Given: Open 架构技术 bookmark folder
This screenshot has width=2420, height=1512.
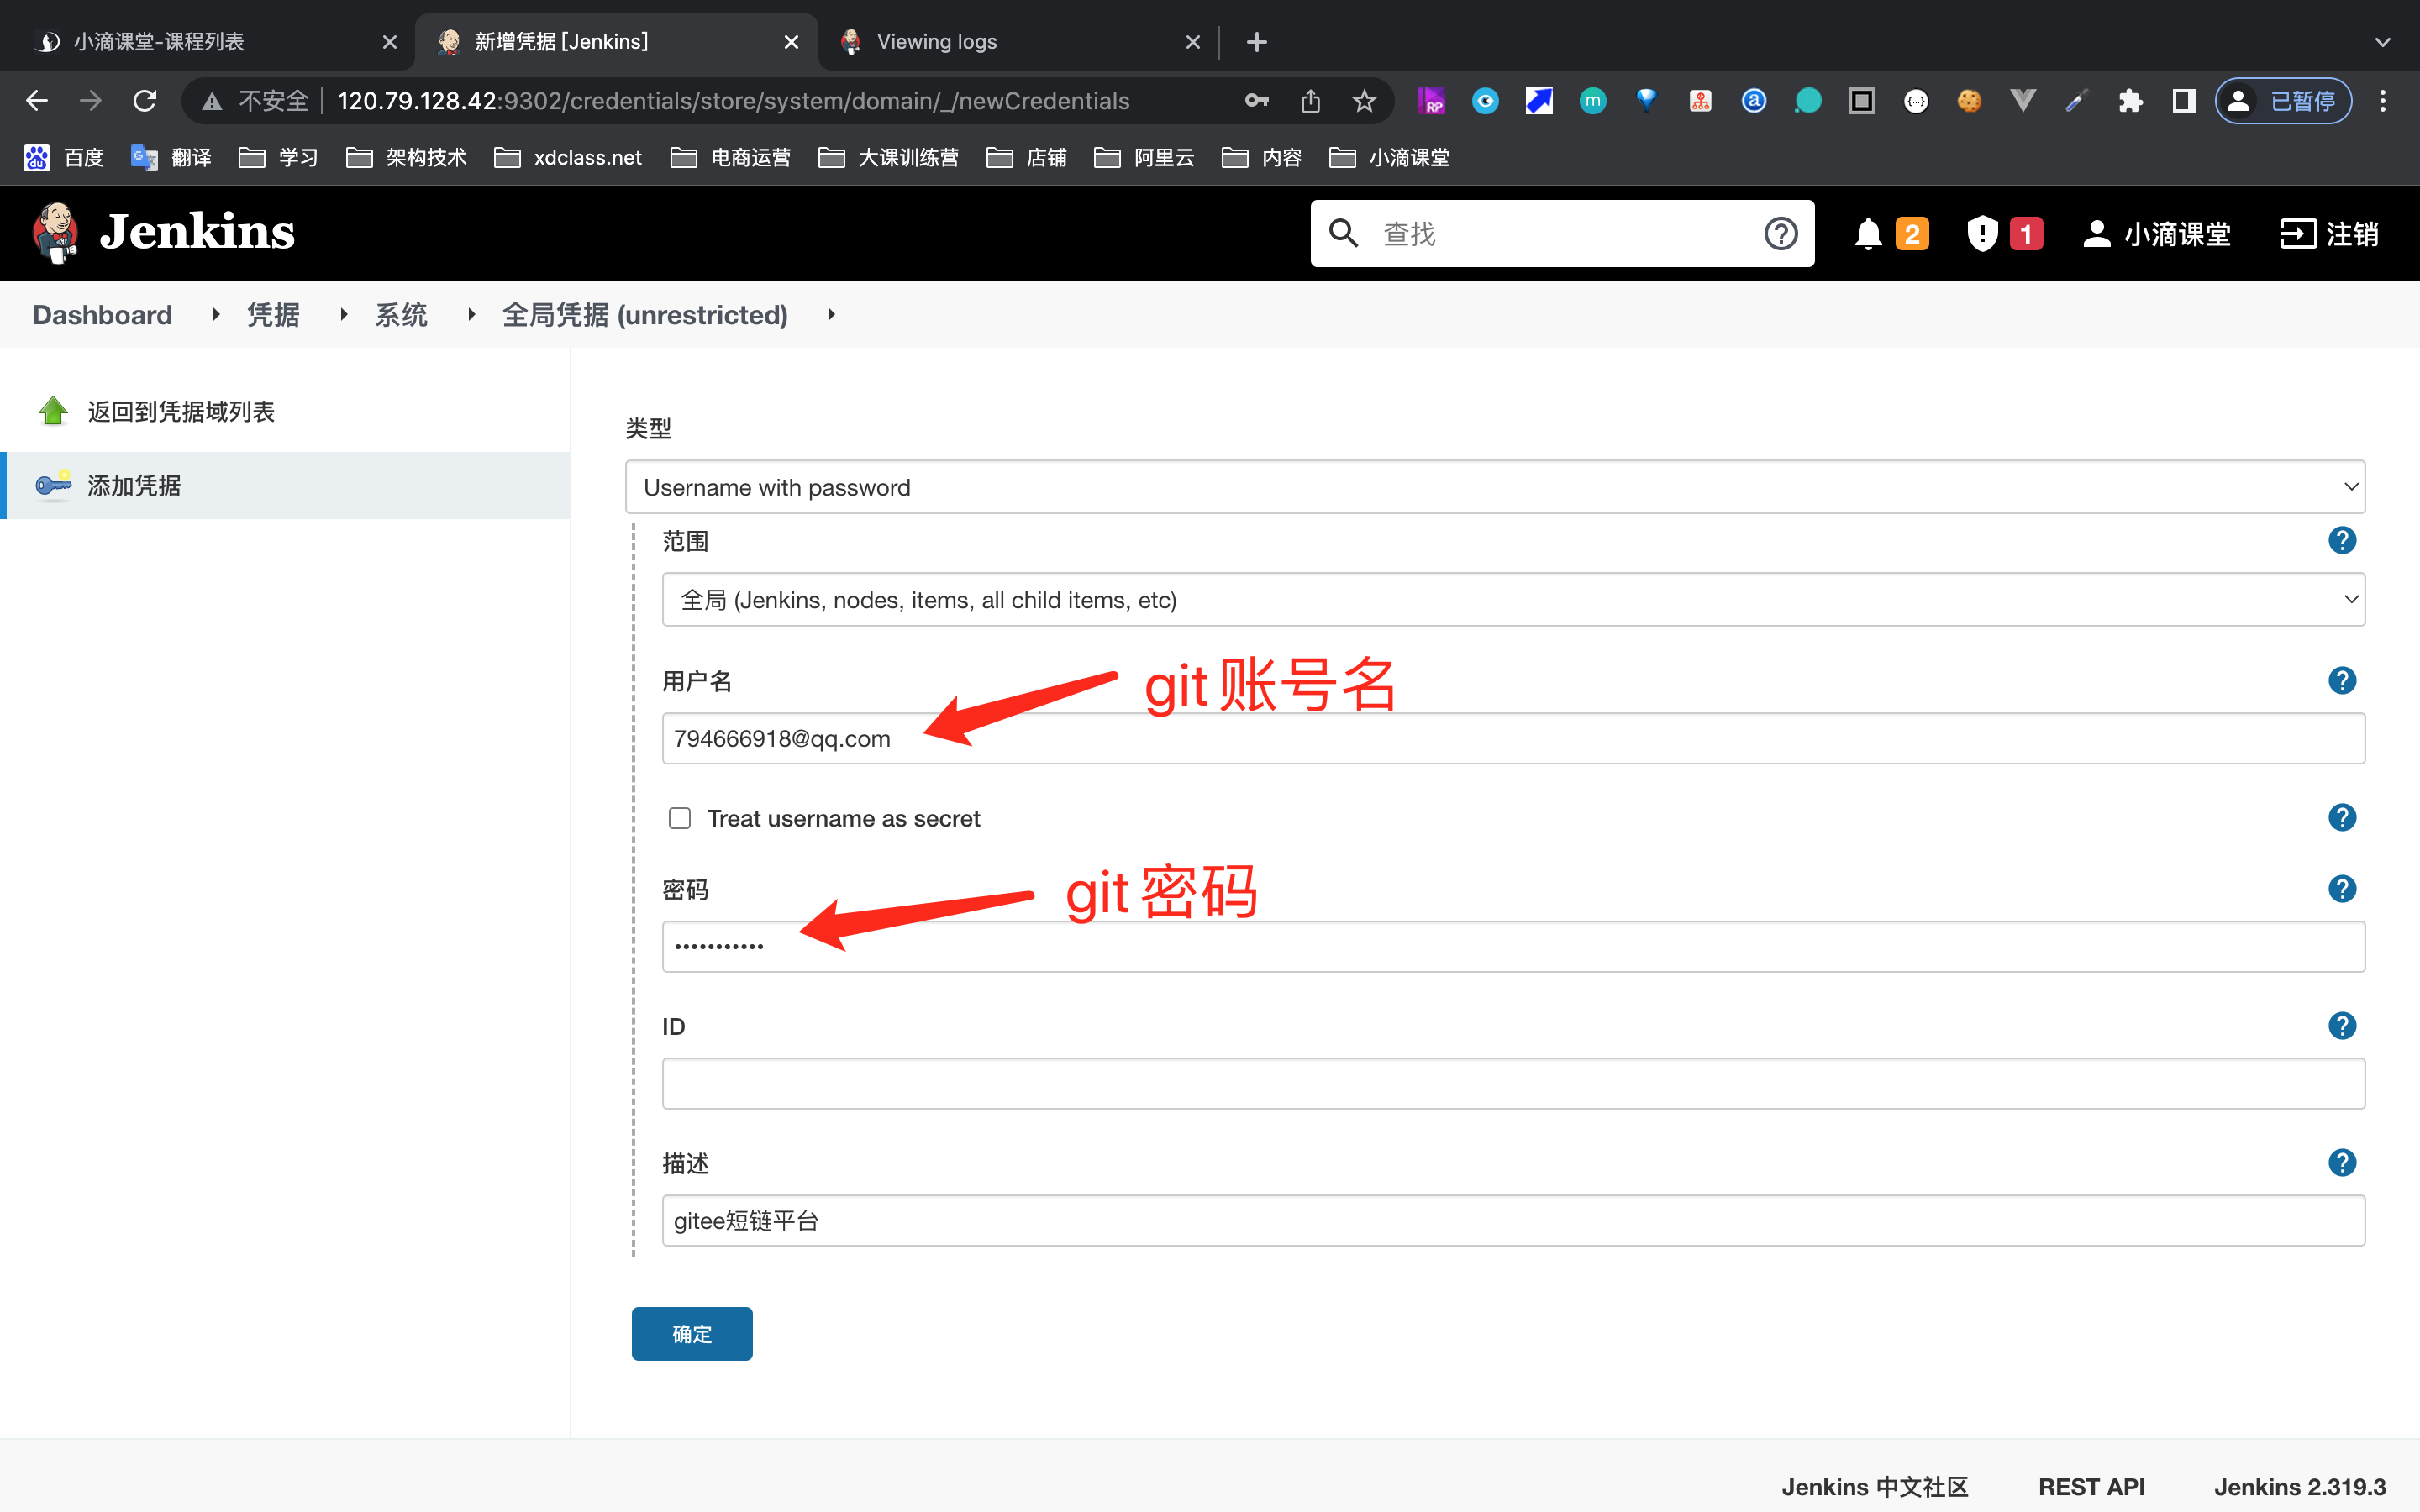Looking at the screenshot, I should (406, 158).
